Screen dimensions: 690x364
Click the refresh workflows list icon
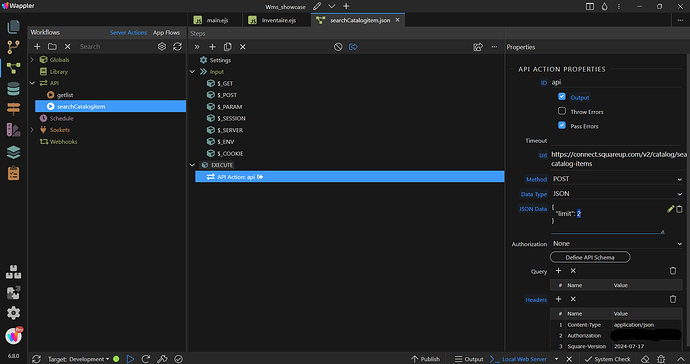(177, 46)
